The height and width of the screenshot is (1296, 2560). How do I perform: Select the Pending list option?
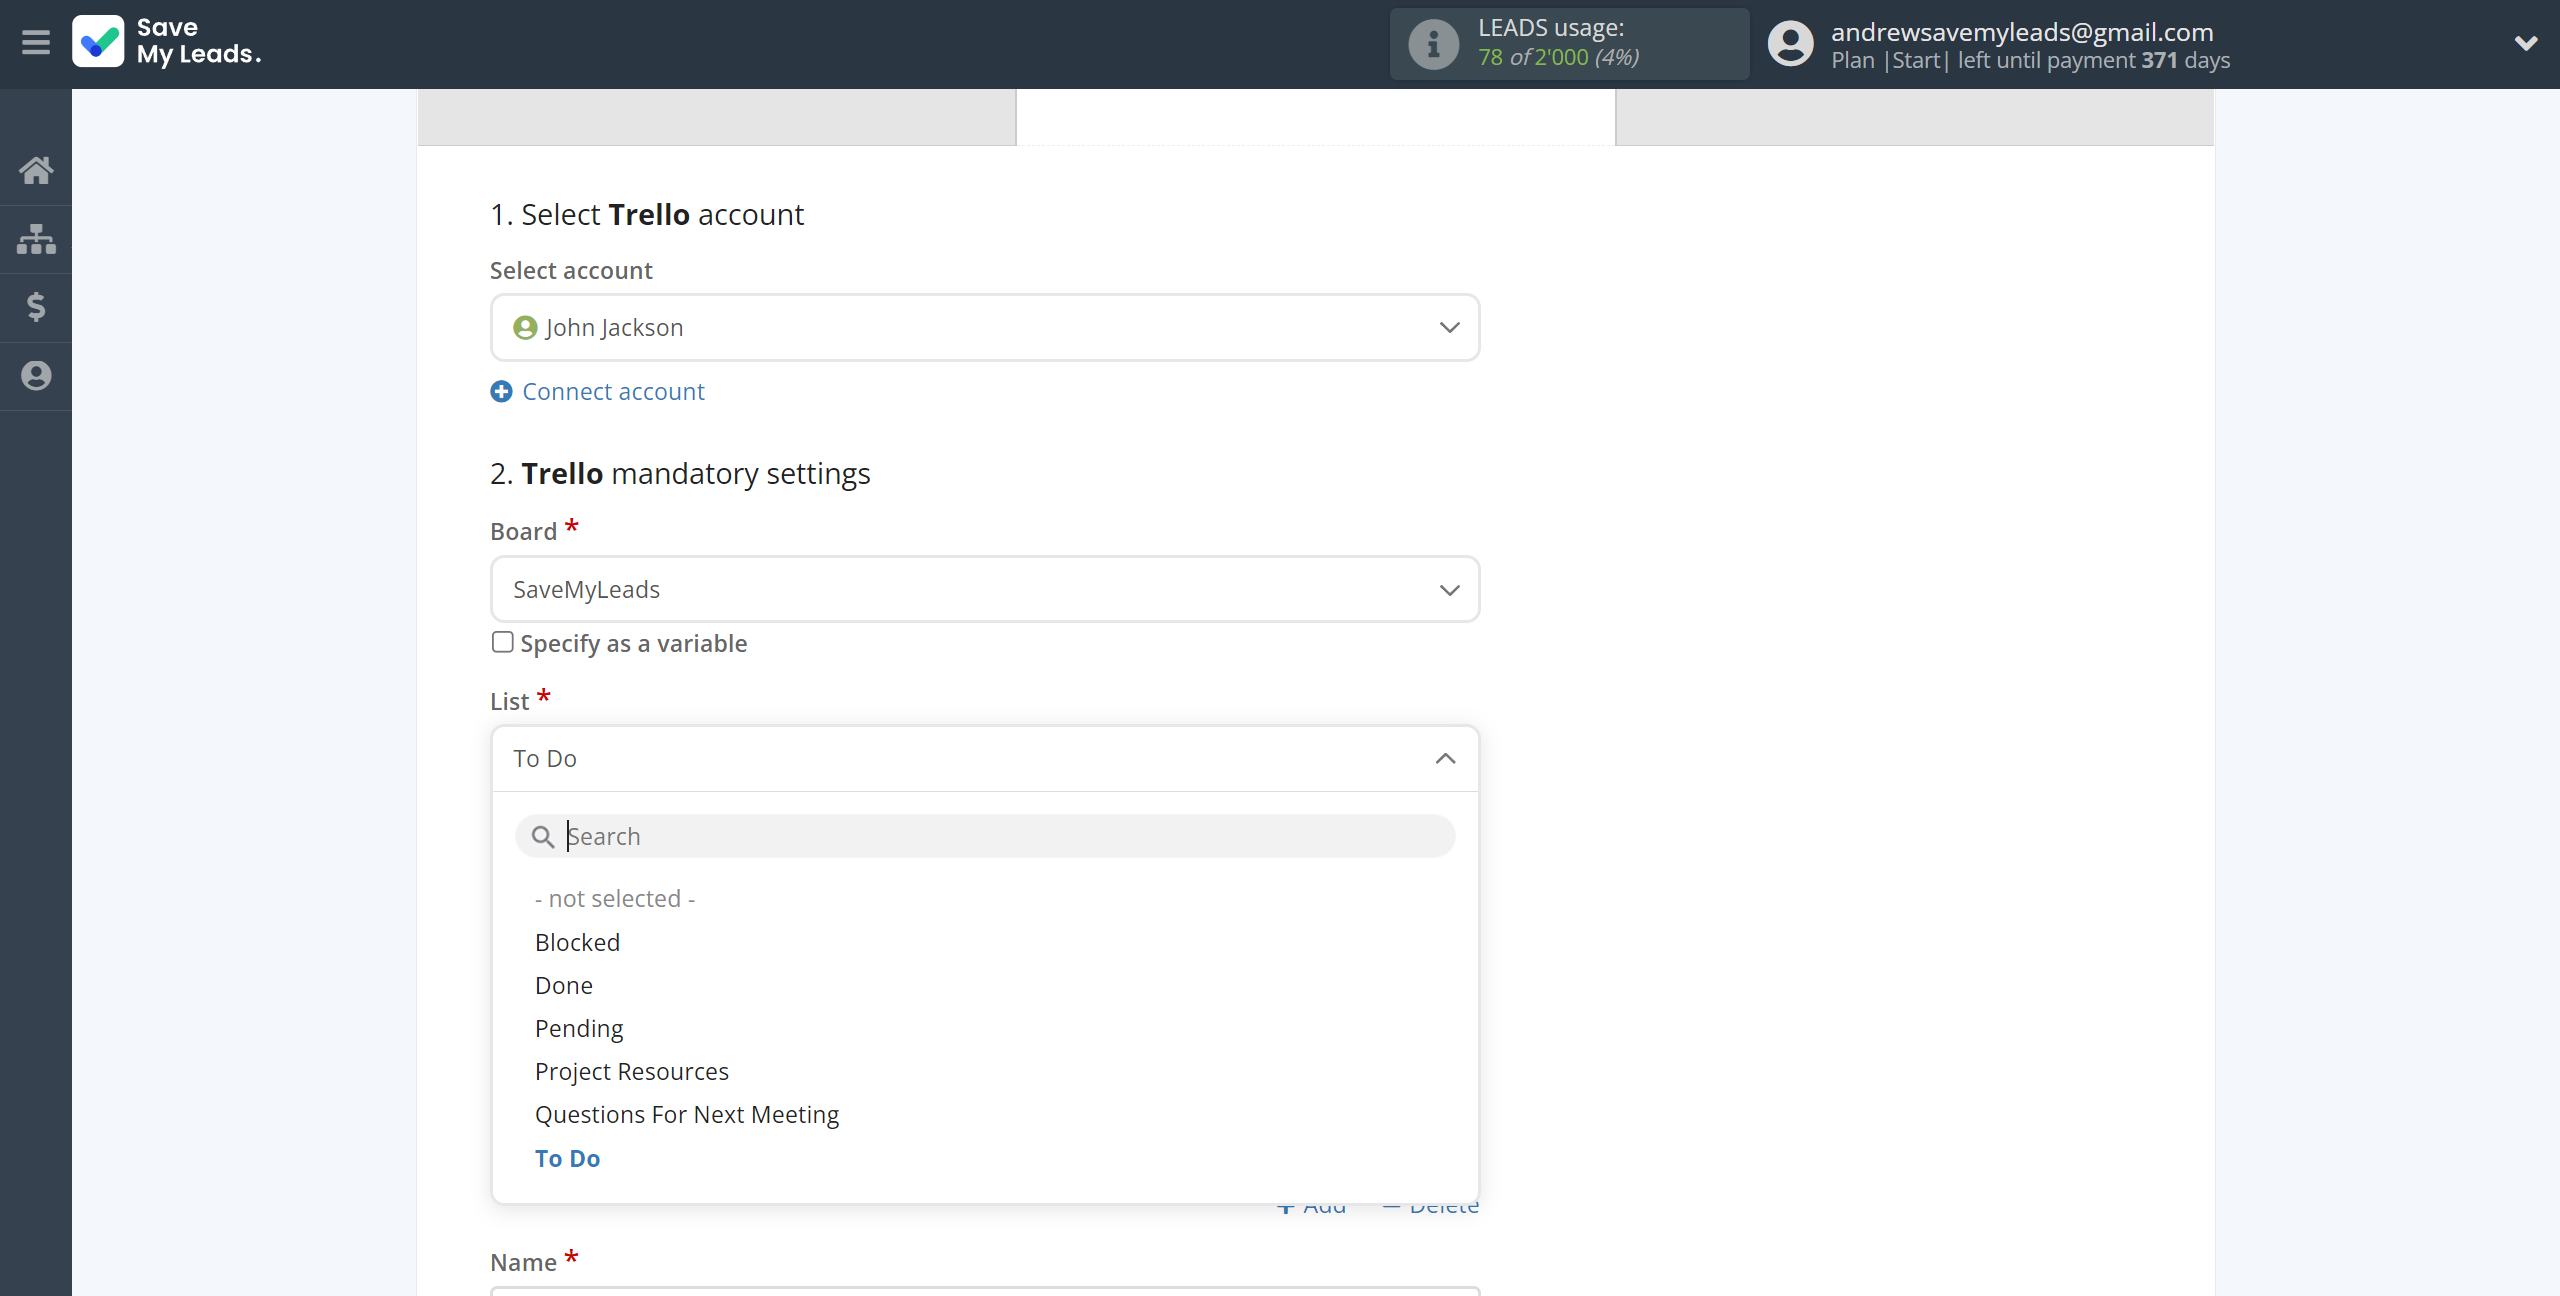point(579,1029)
